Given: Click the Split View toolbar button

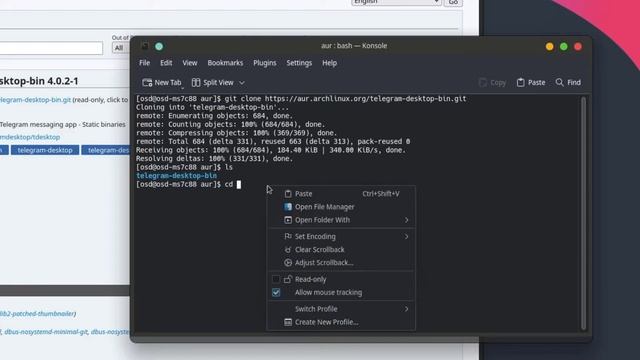Looking at the screenshot, I should pos(213,83).
